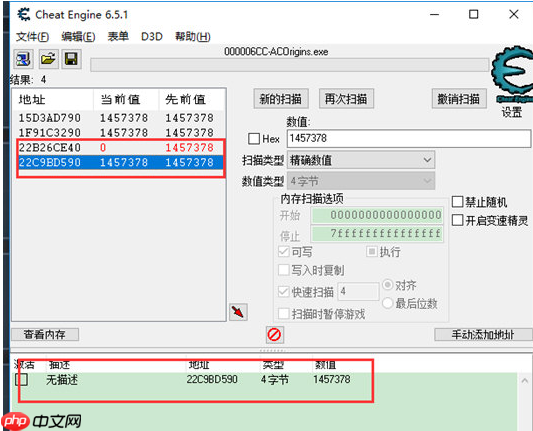Viewport: 533px width, 431px height.
Task: Click the 设置 label under the logo
Action: 512,112
